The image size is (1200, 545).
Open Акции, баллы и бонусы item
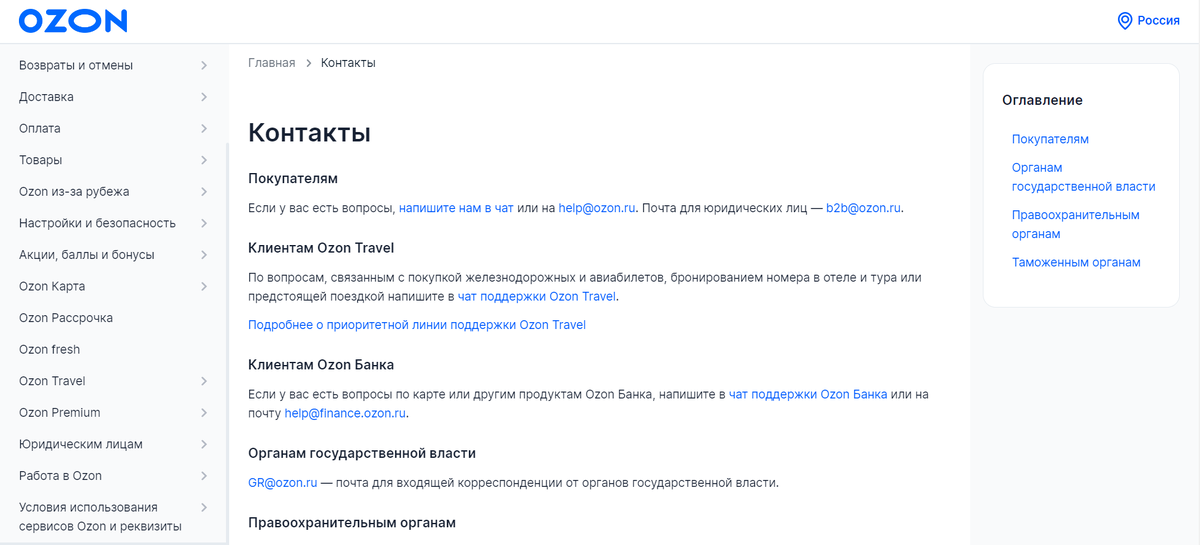(87, 254)
